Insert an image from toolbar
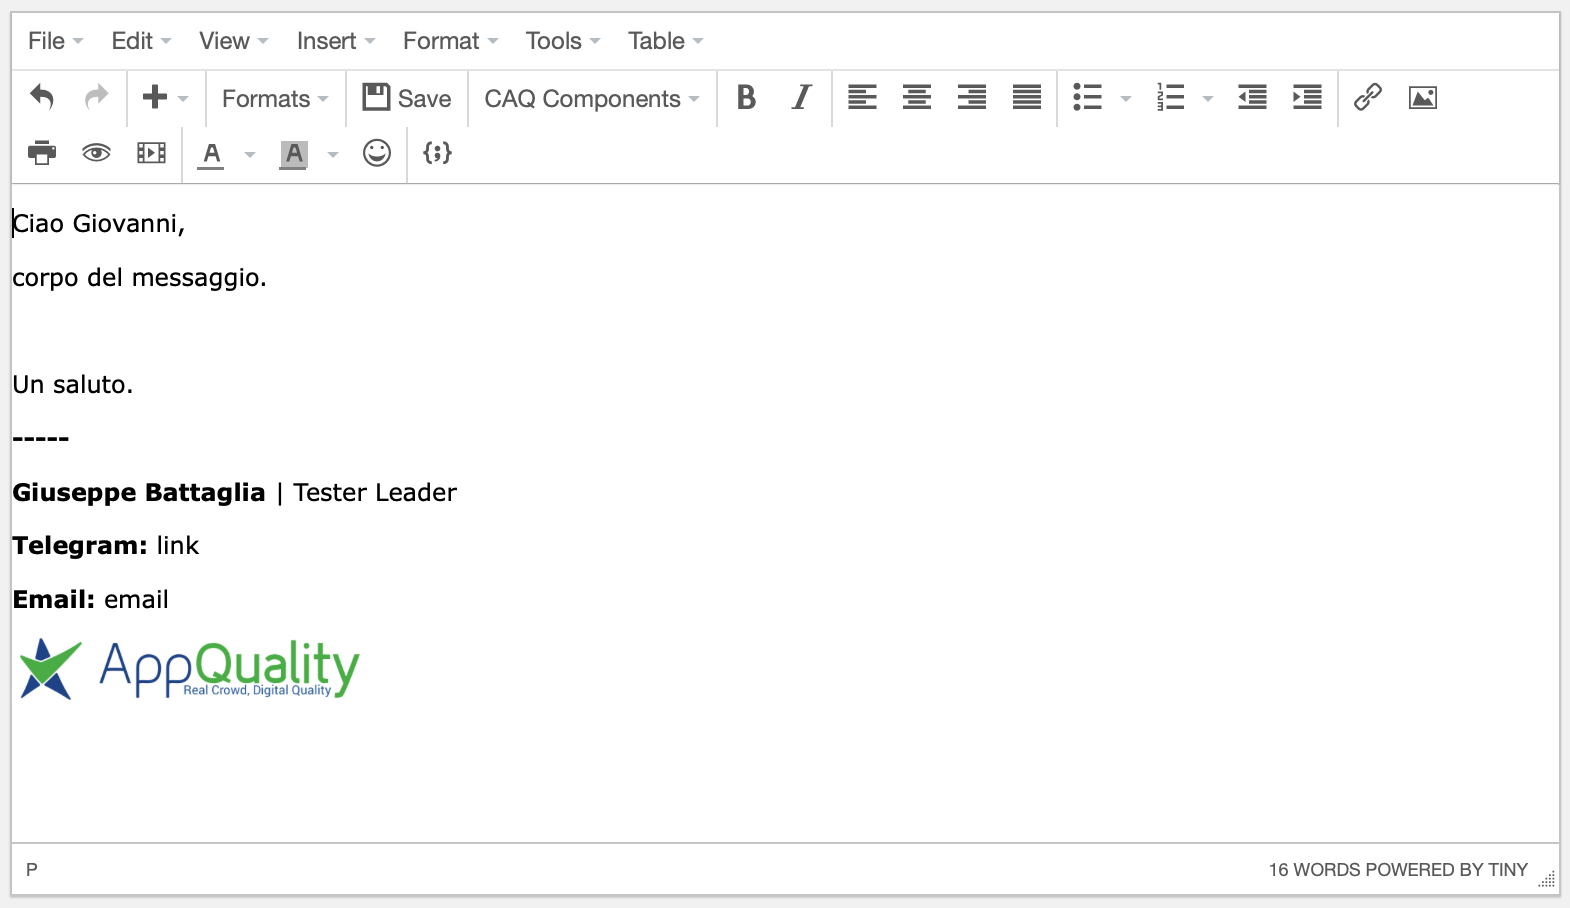 [1423, 97]
